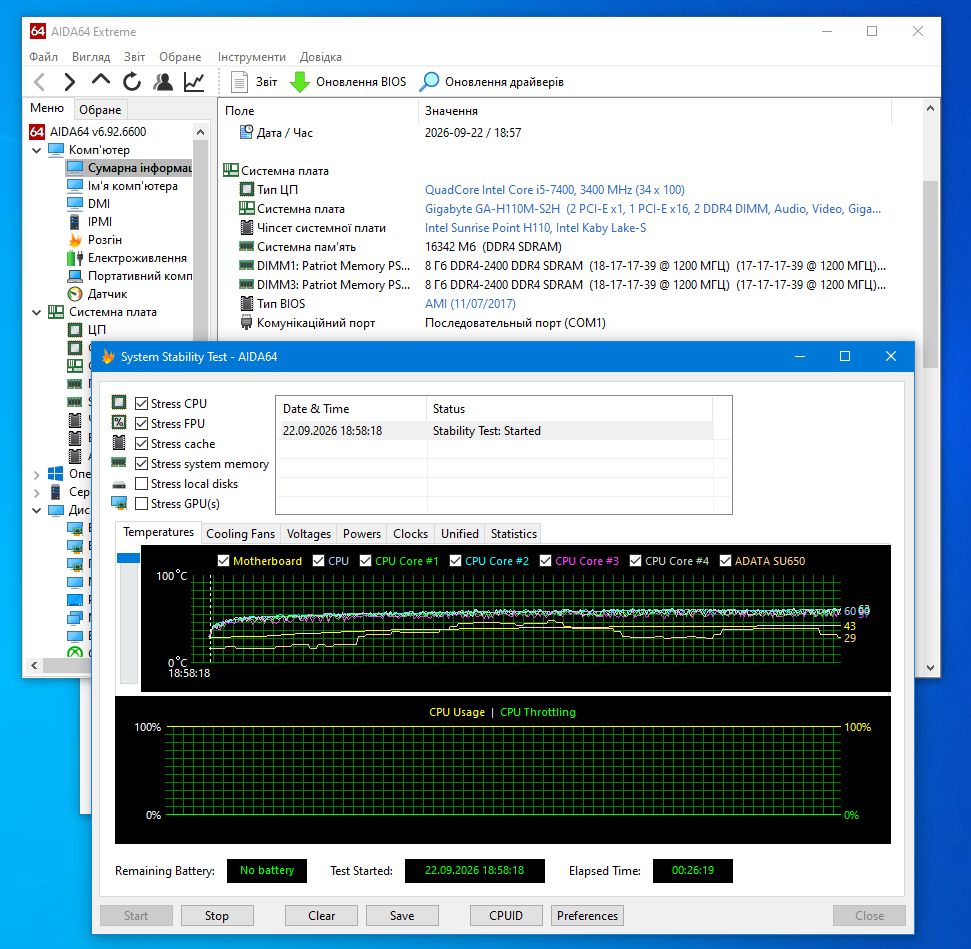This screenshot has width=971, height=949.
Task: Hide Motherboard temperature graph line
Action: click(x=224, y=561)
